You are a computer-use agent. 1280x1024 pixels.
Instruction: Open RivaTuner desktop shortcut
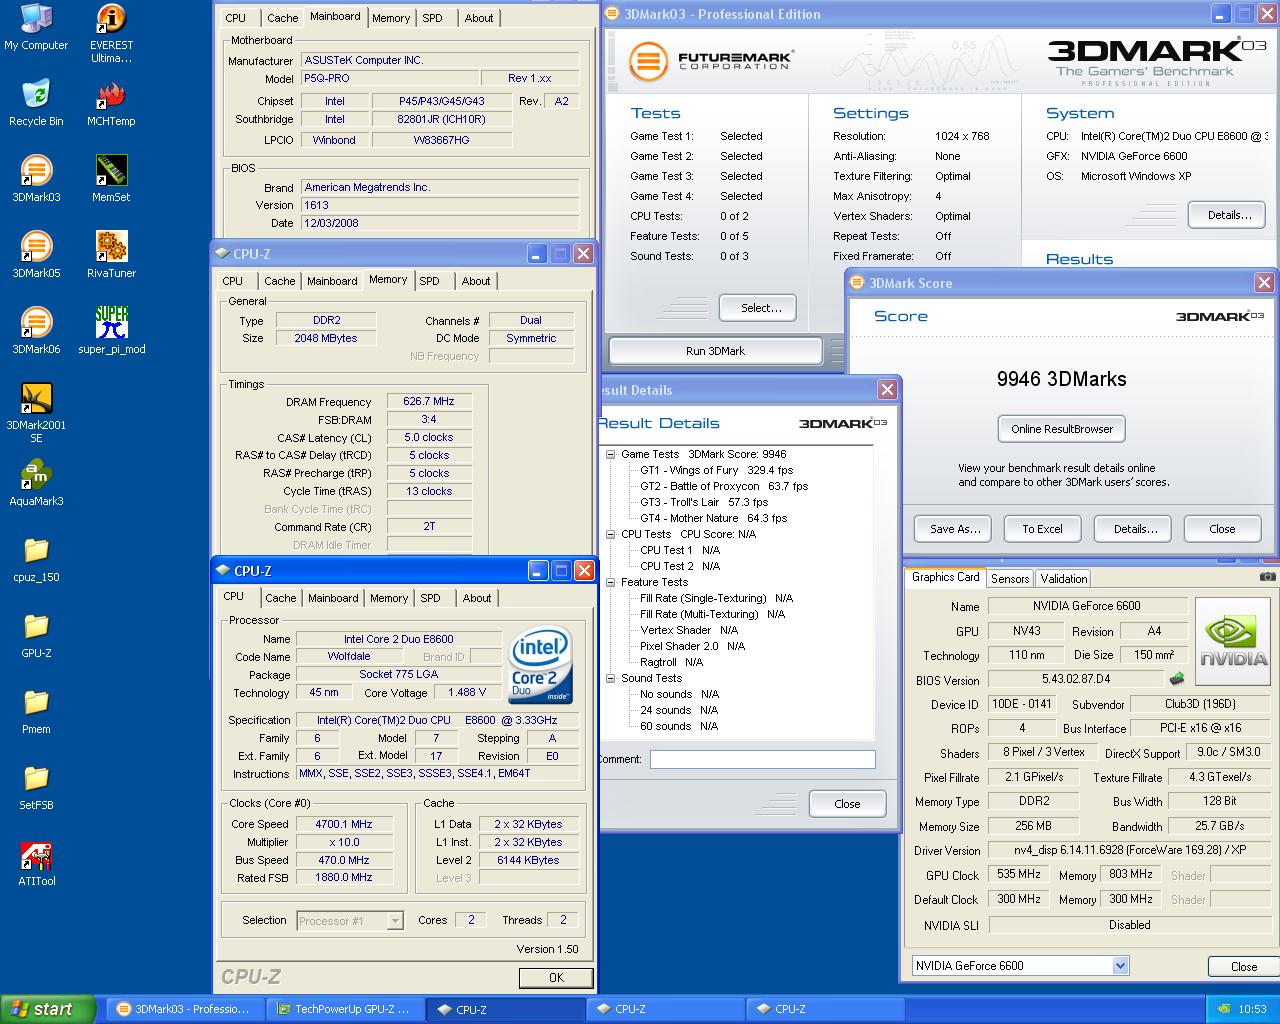(x=111, y=255)
